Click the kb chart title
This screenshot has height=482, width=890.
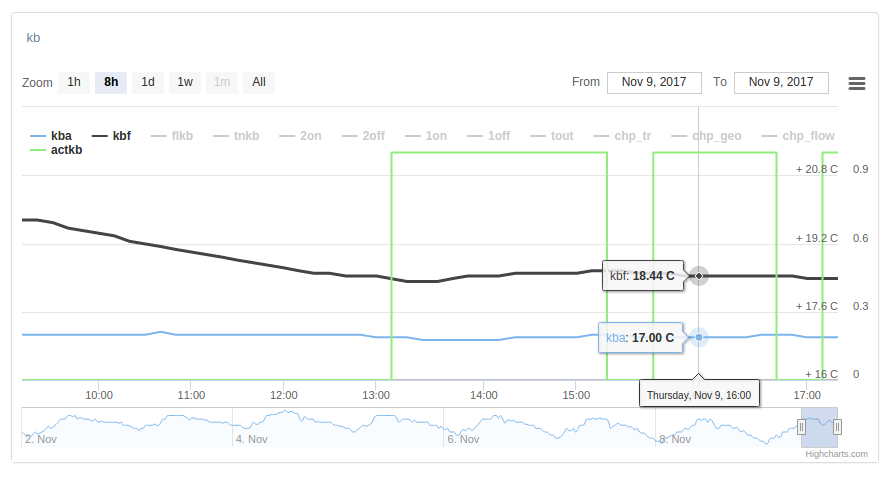[33, 38]
